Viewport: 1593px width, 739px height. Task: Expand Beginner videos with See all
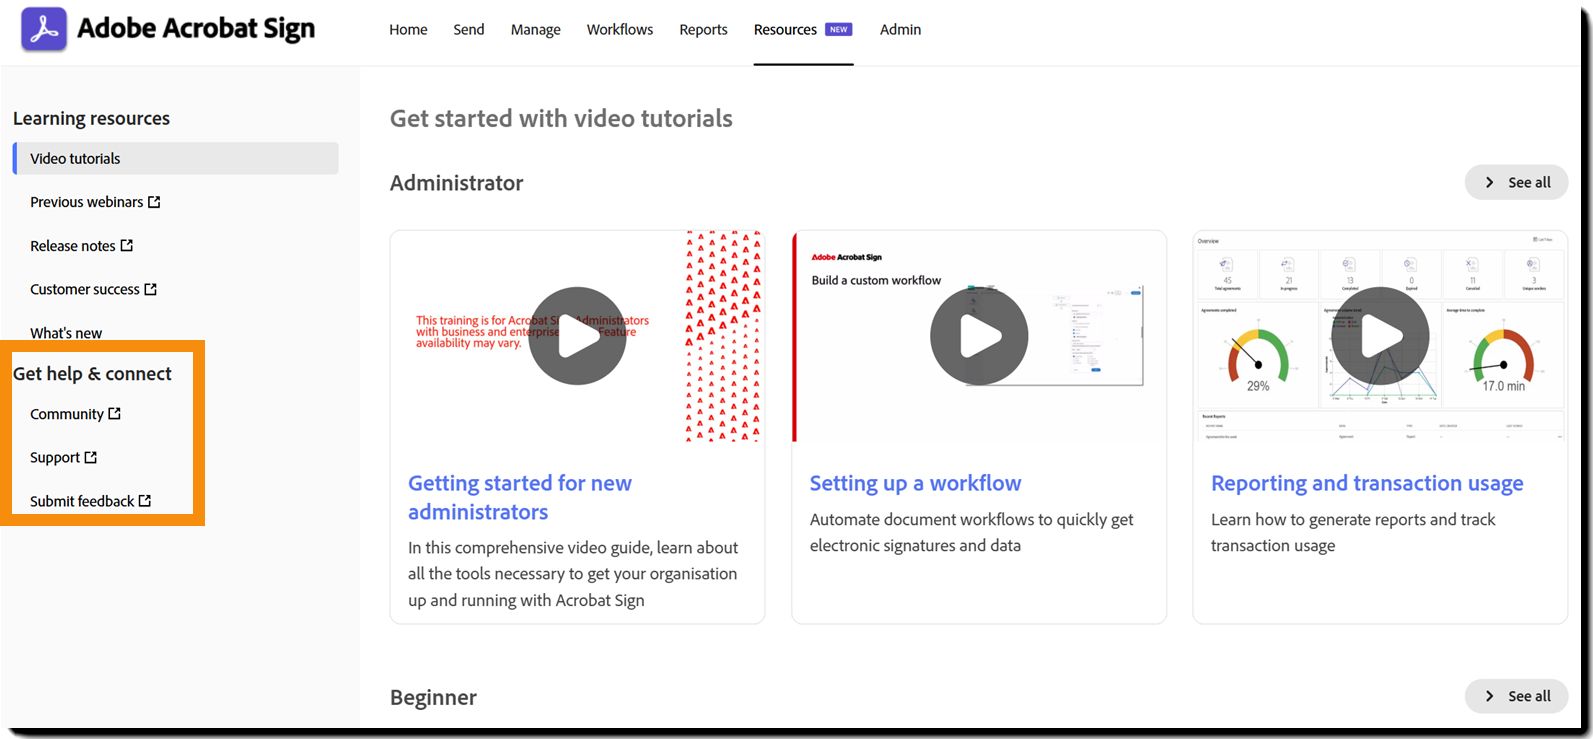[x=1516, y=696]
